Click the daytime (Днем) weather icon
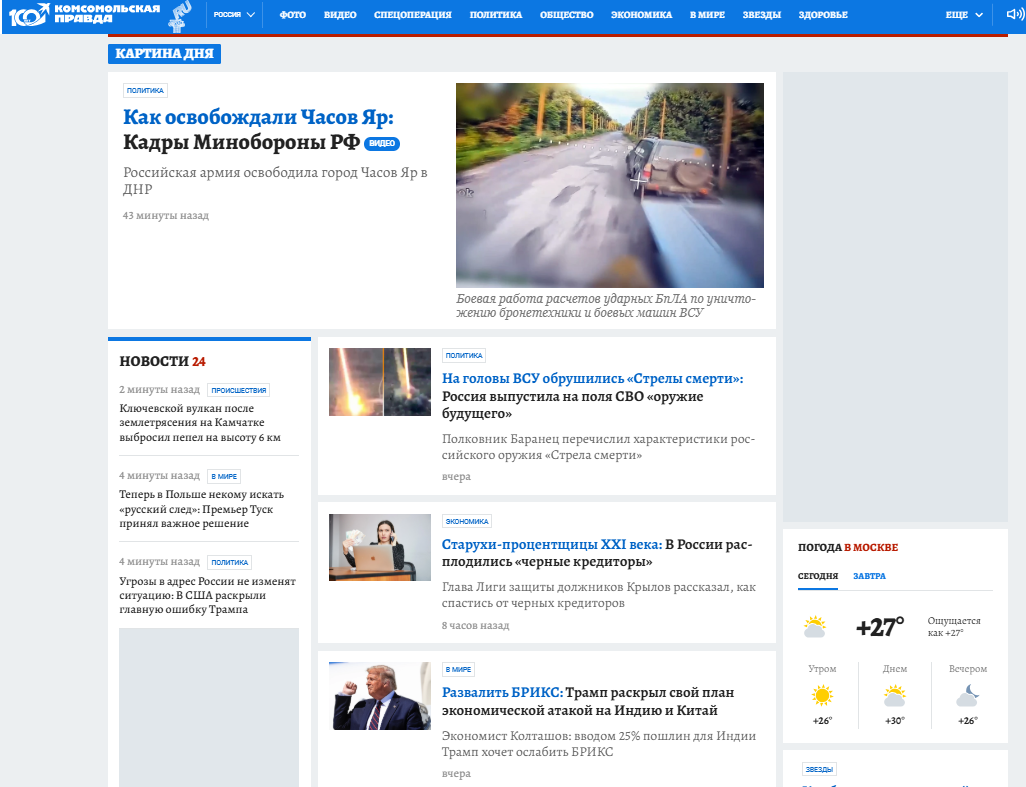1026x787 pixels. coord(895,696)
